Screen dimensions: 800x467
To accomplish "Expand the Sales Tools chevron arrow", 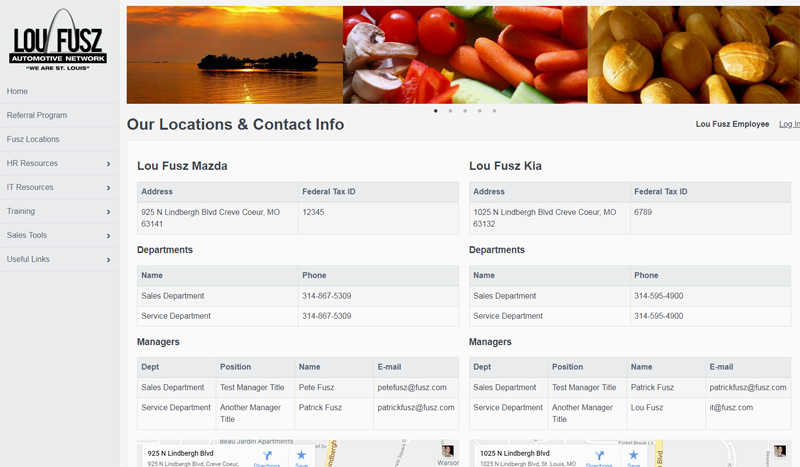I will click(x=108, y=236).
